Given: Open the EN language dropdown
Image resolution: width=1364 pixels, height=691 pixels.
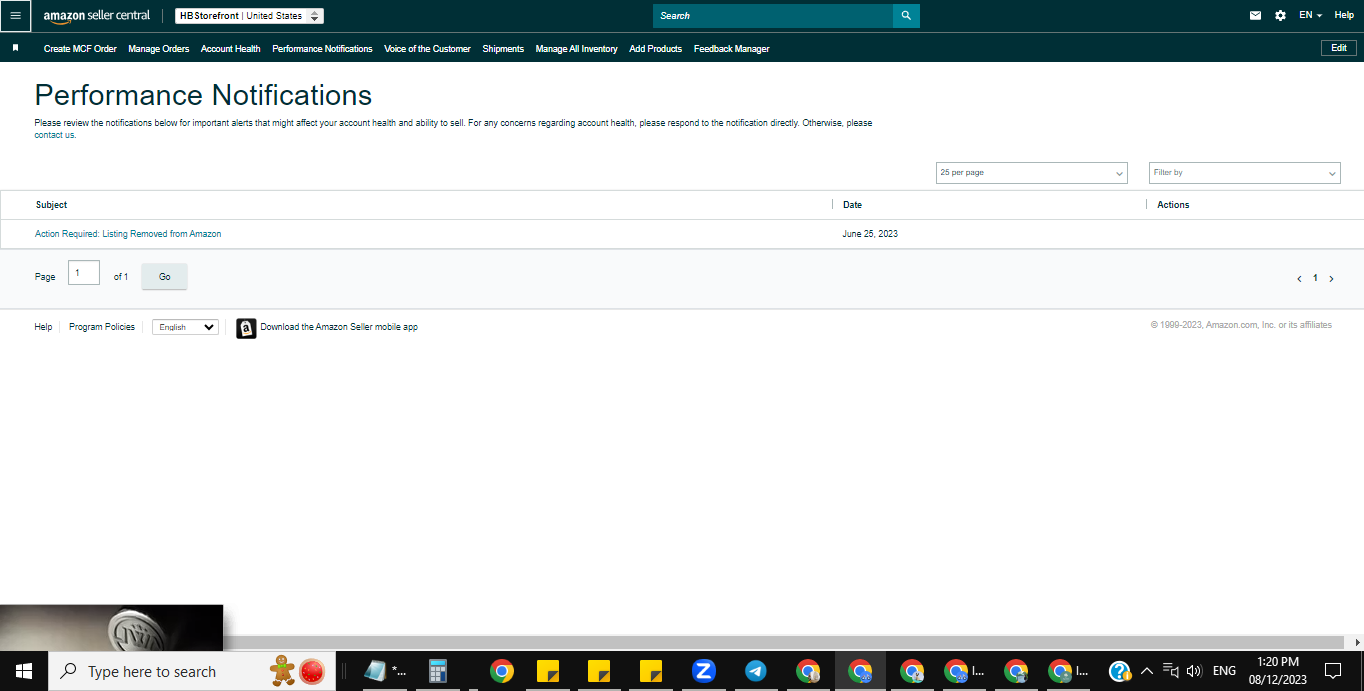Looking at the screenshot, I should point(1310,16).
